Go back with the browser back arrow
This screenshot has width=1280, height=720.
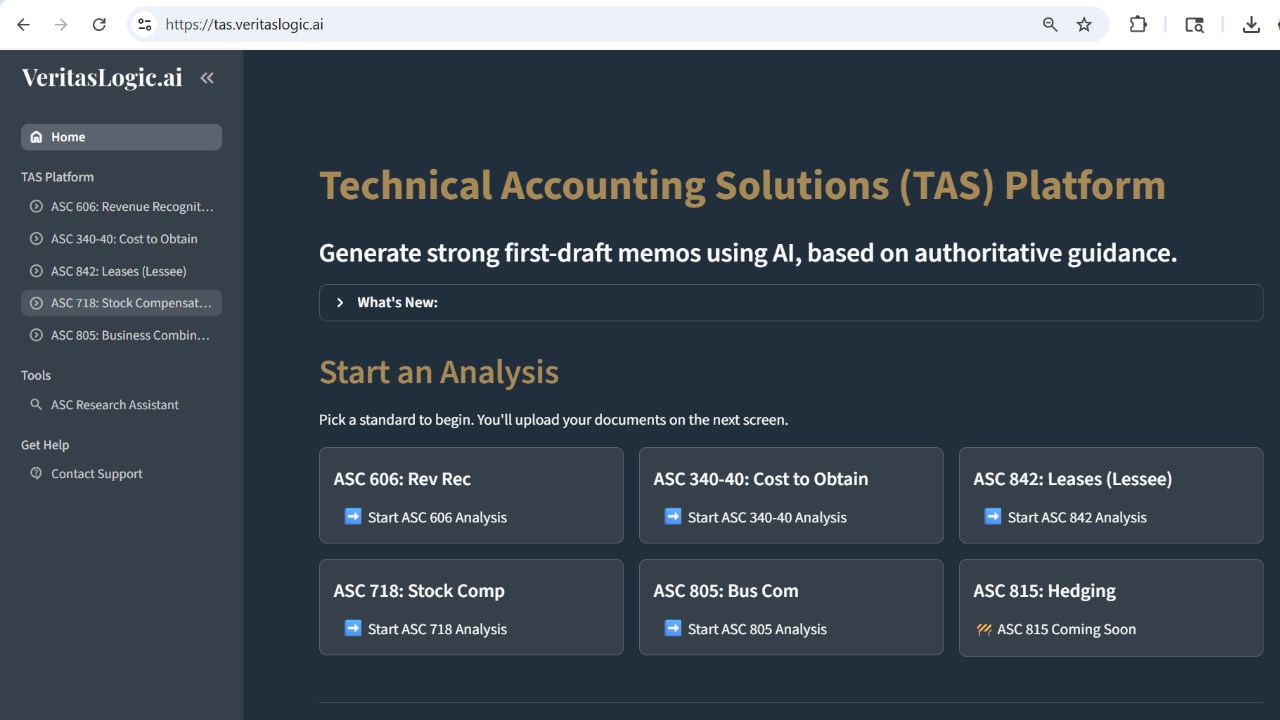[x=24, y=25]
